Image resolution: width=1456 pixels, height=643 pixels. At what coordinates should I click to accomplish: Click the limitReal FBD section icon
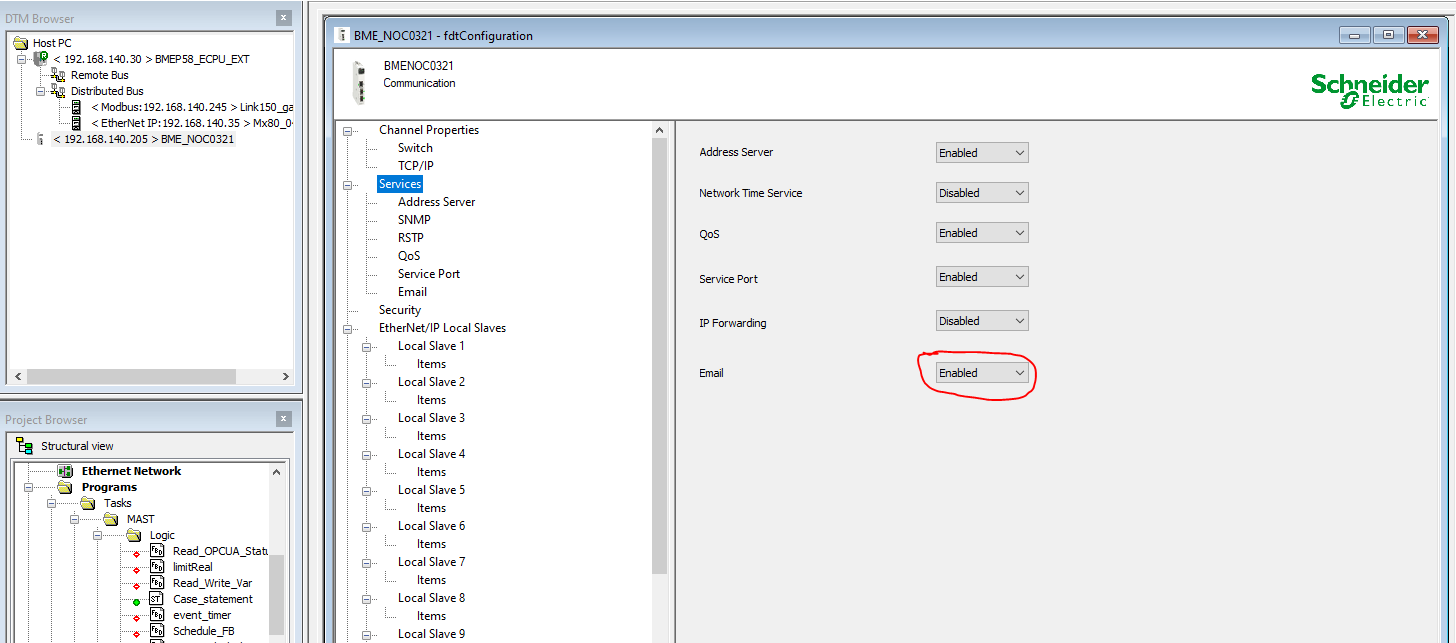coord(157,567)
